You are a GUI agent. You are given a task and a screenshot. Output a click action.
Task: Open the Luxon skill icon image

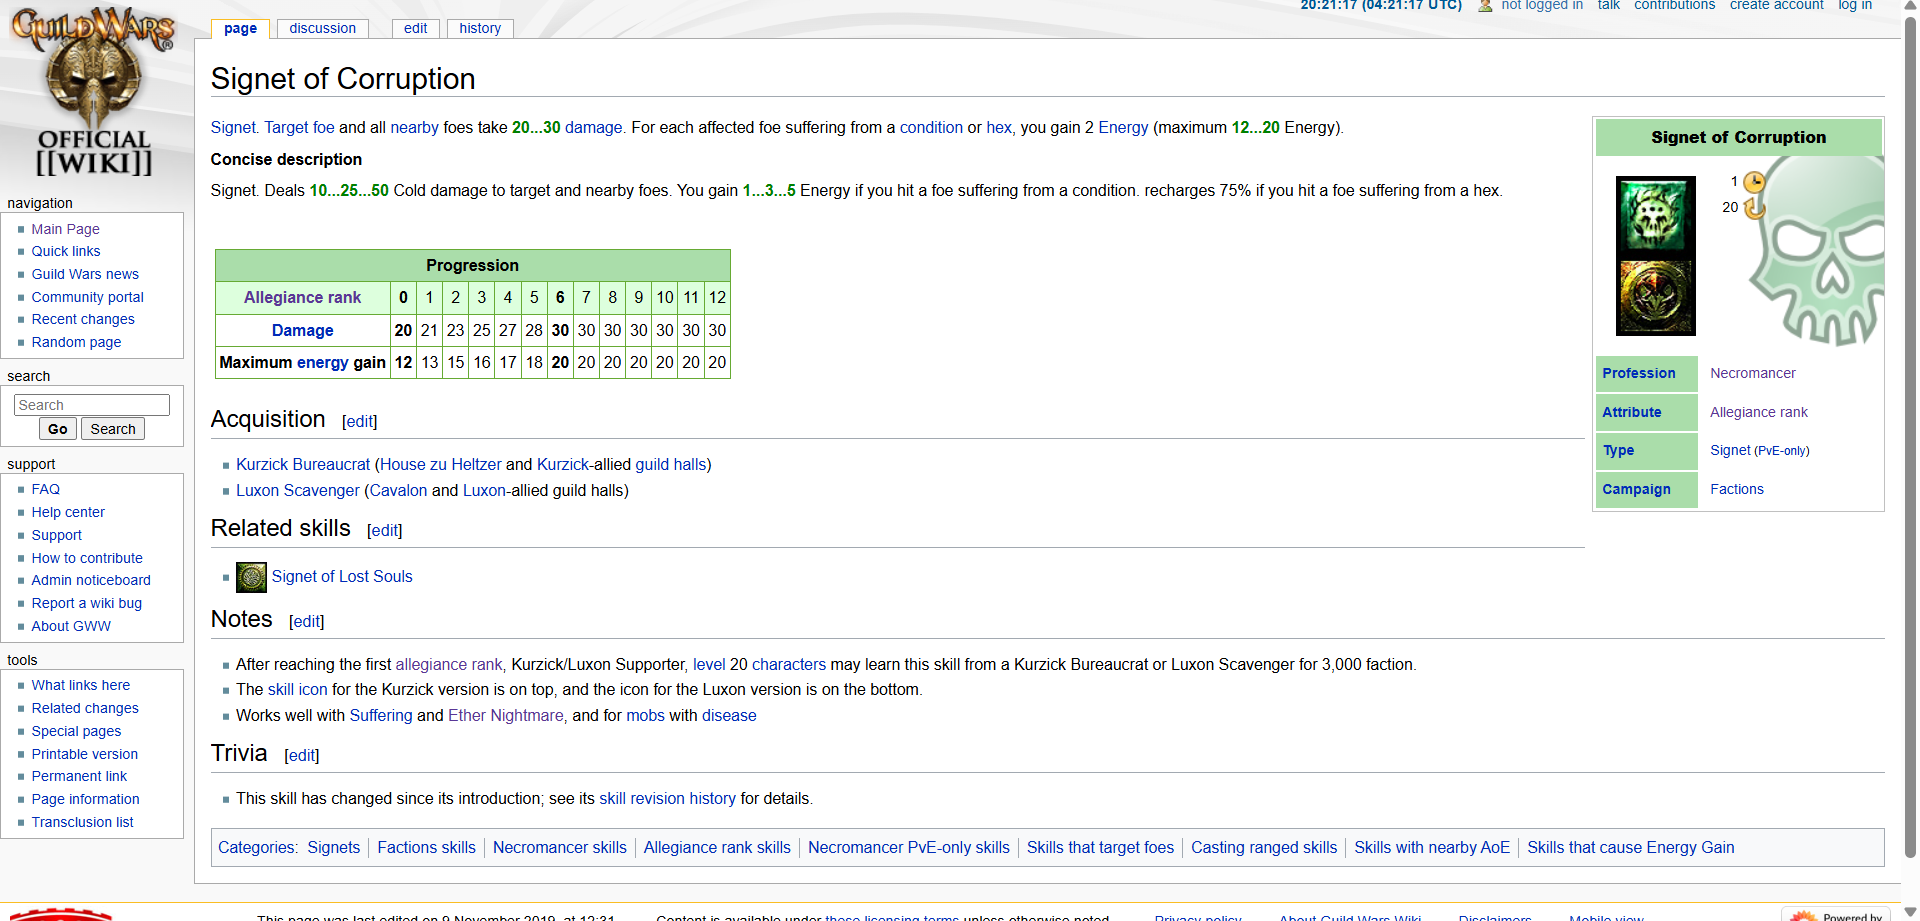(1655, 296)
